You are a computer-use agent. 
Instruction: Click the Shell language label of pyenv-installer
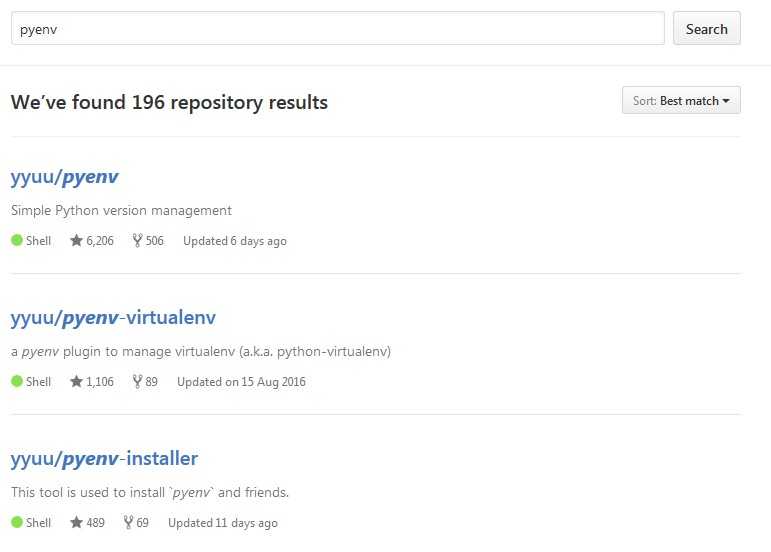point(38,523)
